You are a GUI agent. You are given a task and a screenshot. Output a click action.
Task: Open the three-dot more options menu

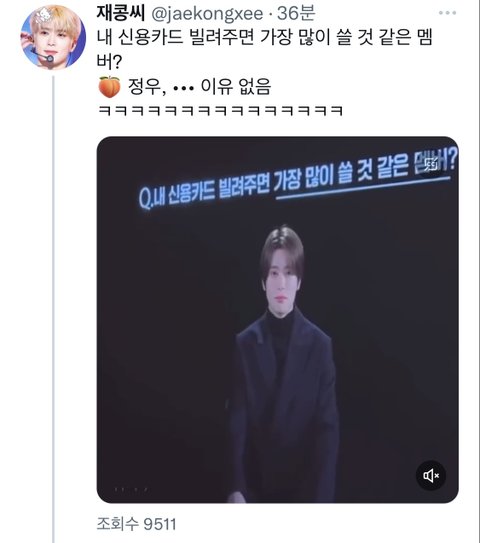[447, 13]
